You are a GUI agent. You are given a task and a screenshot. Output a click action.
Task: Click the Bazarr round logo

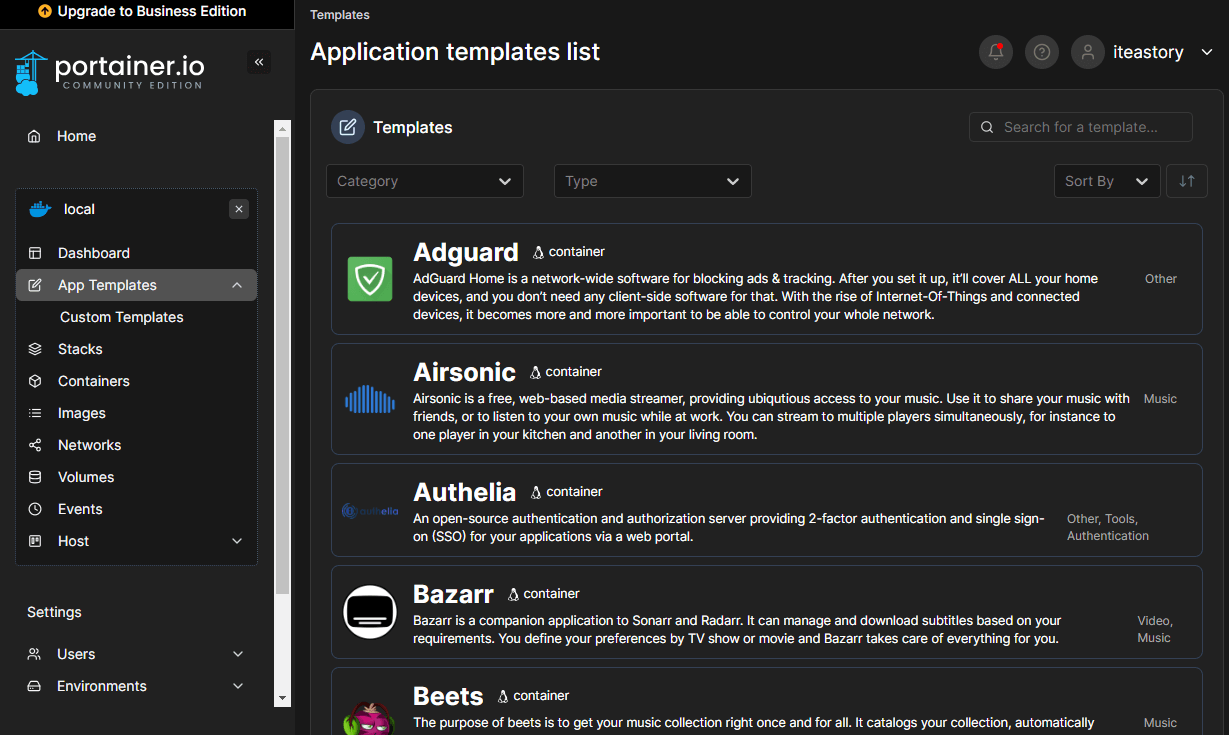pyautogui.click(x=370, y=612)
